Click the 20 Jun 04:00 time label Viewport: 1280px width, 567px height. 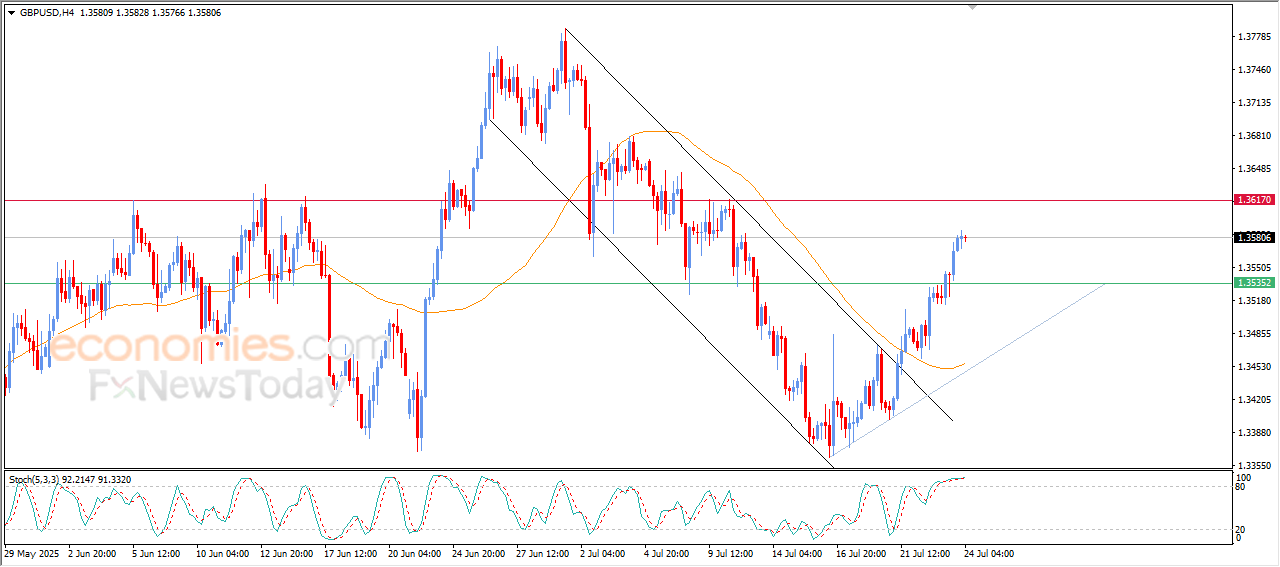coord(416,553)
